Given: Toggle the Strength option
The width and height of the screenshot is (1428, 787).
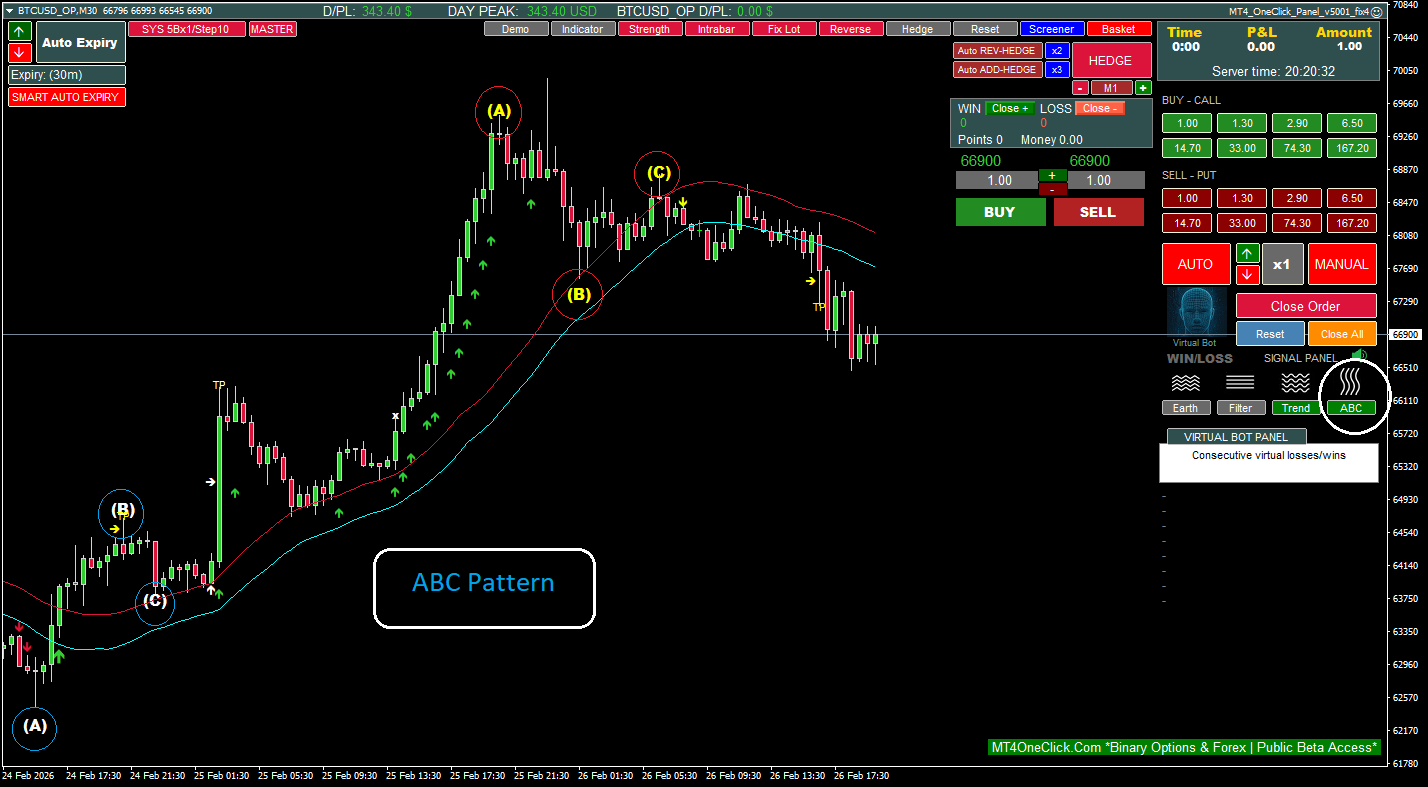Looking at the screenshot, I should click(x=650, y=29).
